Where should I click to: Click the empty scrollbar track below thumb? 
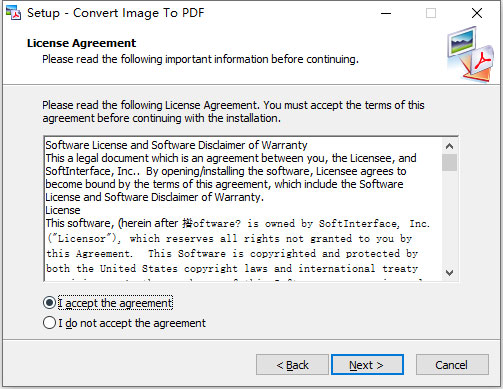pyautogui.click(x=449, y=218)
